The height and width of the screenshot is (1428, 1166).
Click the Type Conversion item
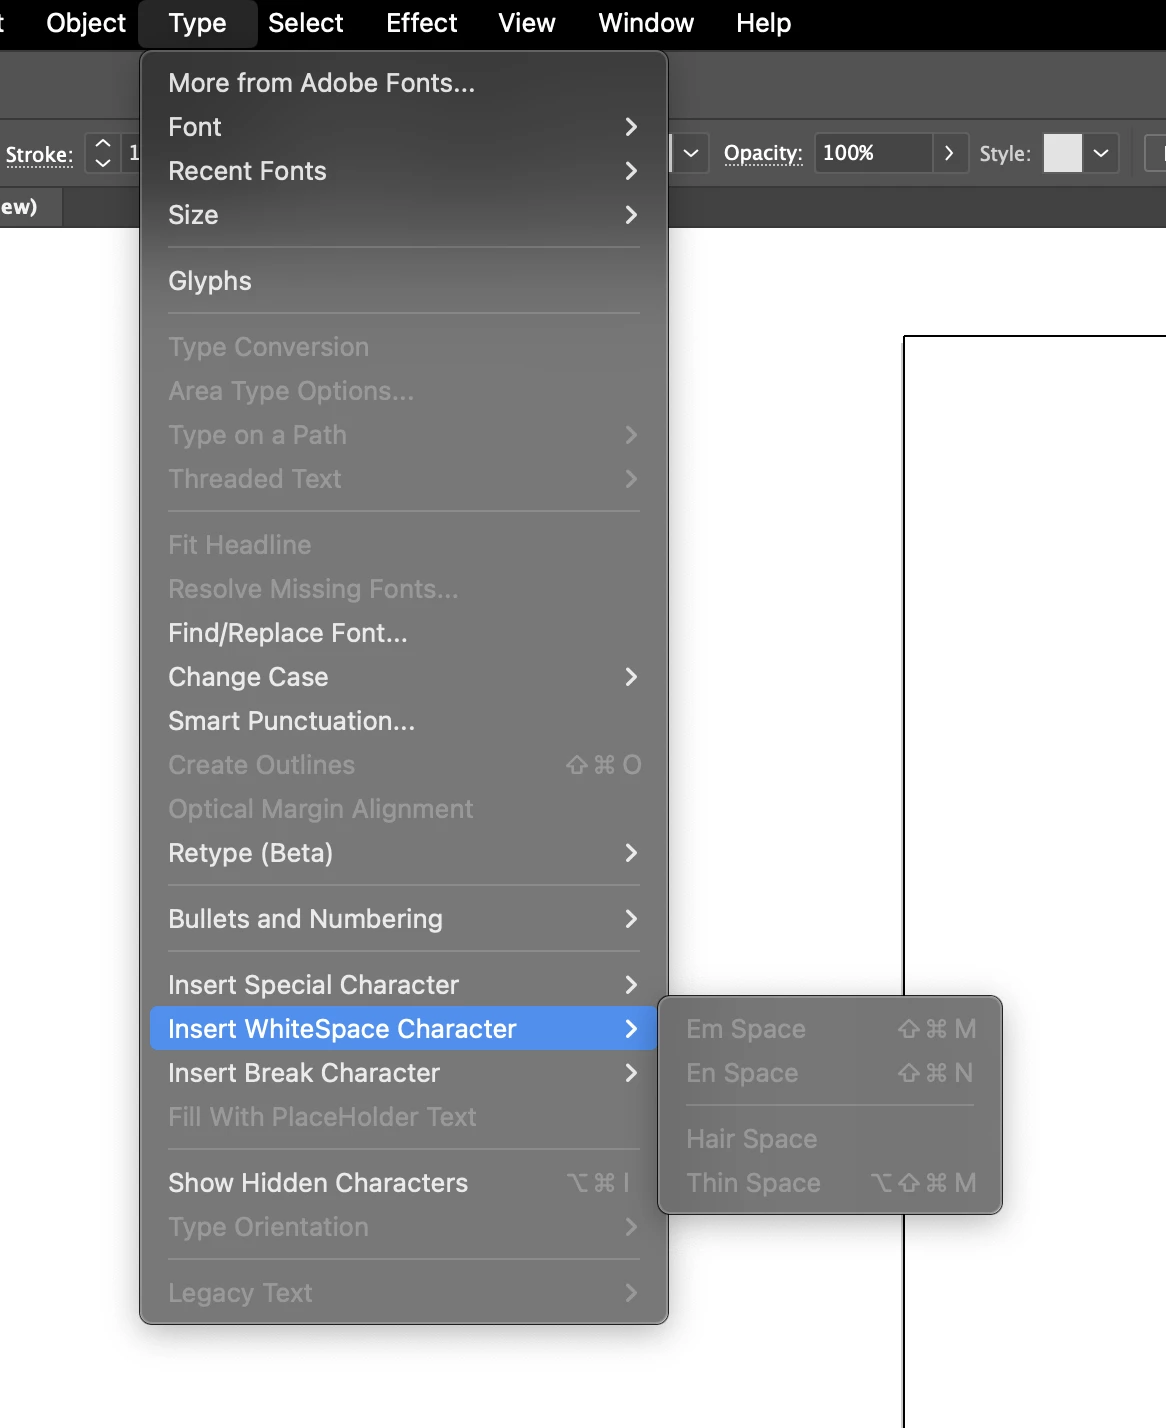pyautogui.click(x=403, y=347)
